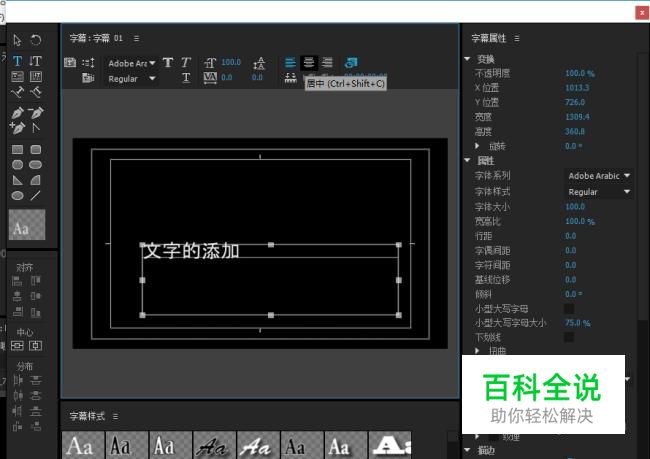The width and height of the screenshot is (650, 459).
Task: Select the Pen tool
Action: coord(18,112)
